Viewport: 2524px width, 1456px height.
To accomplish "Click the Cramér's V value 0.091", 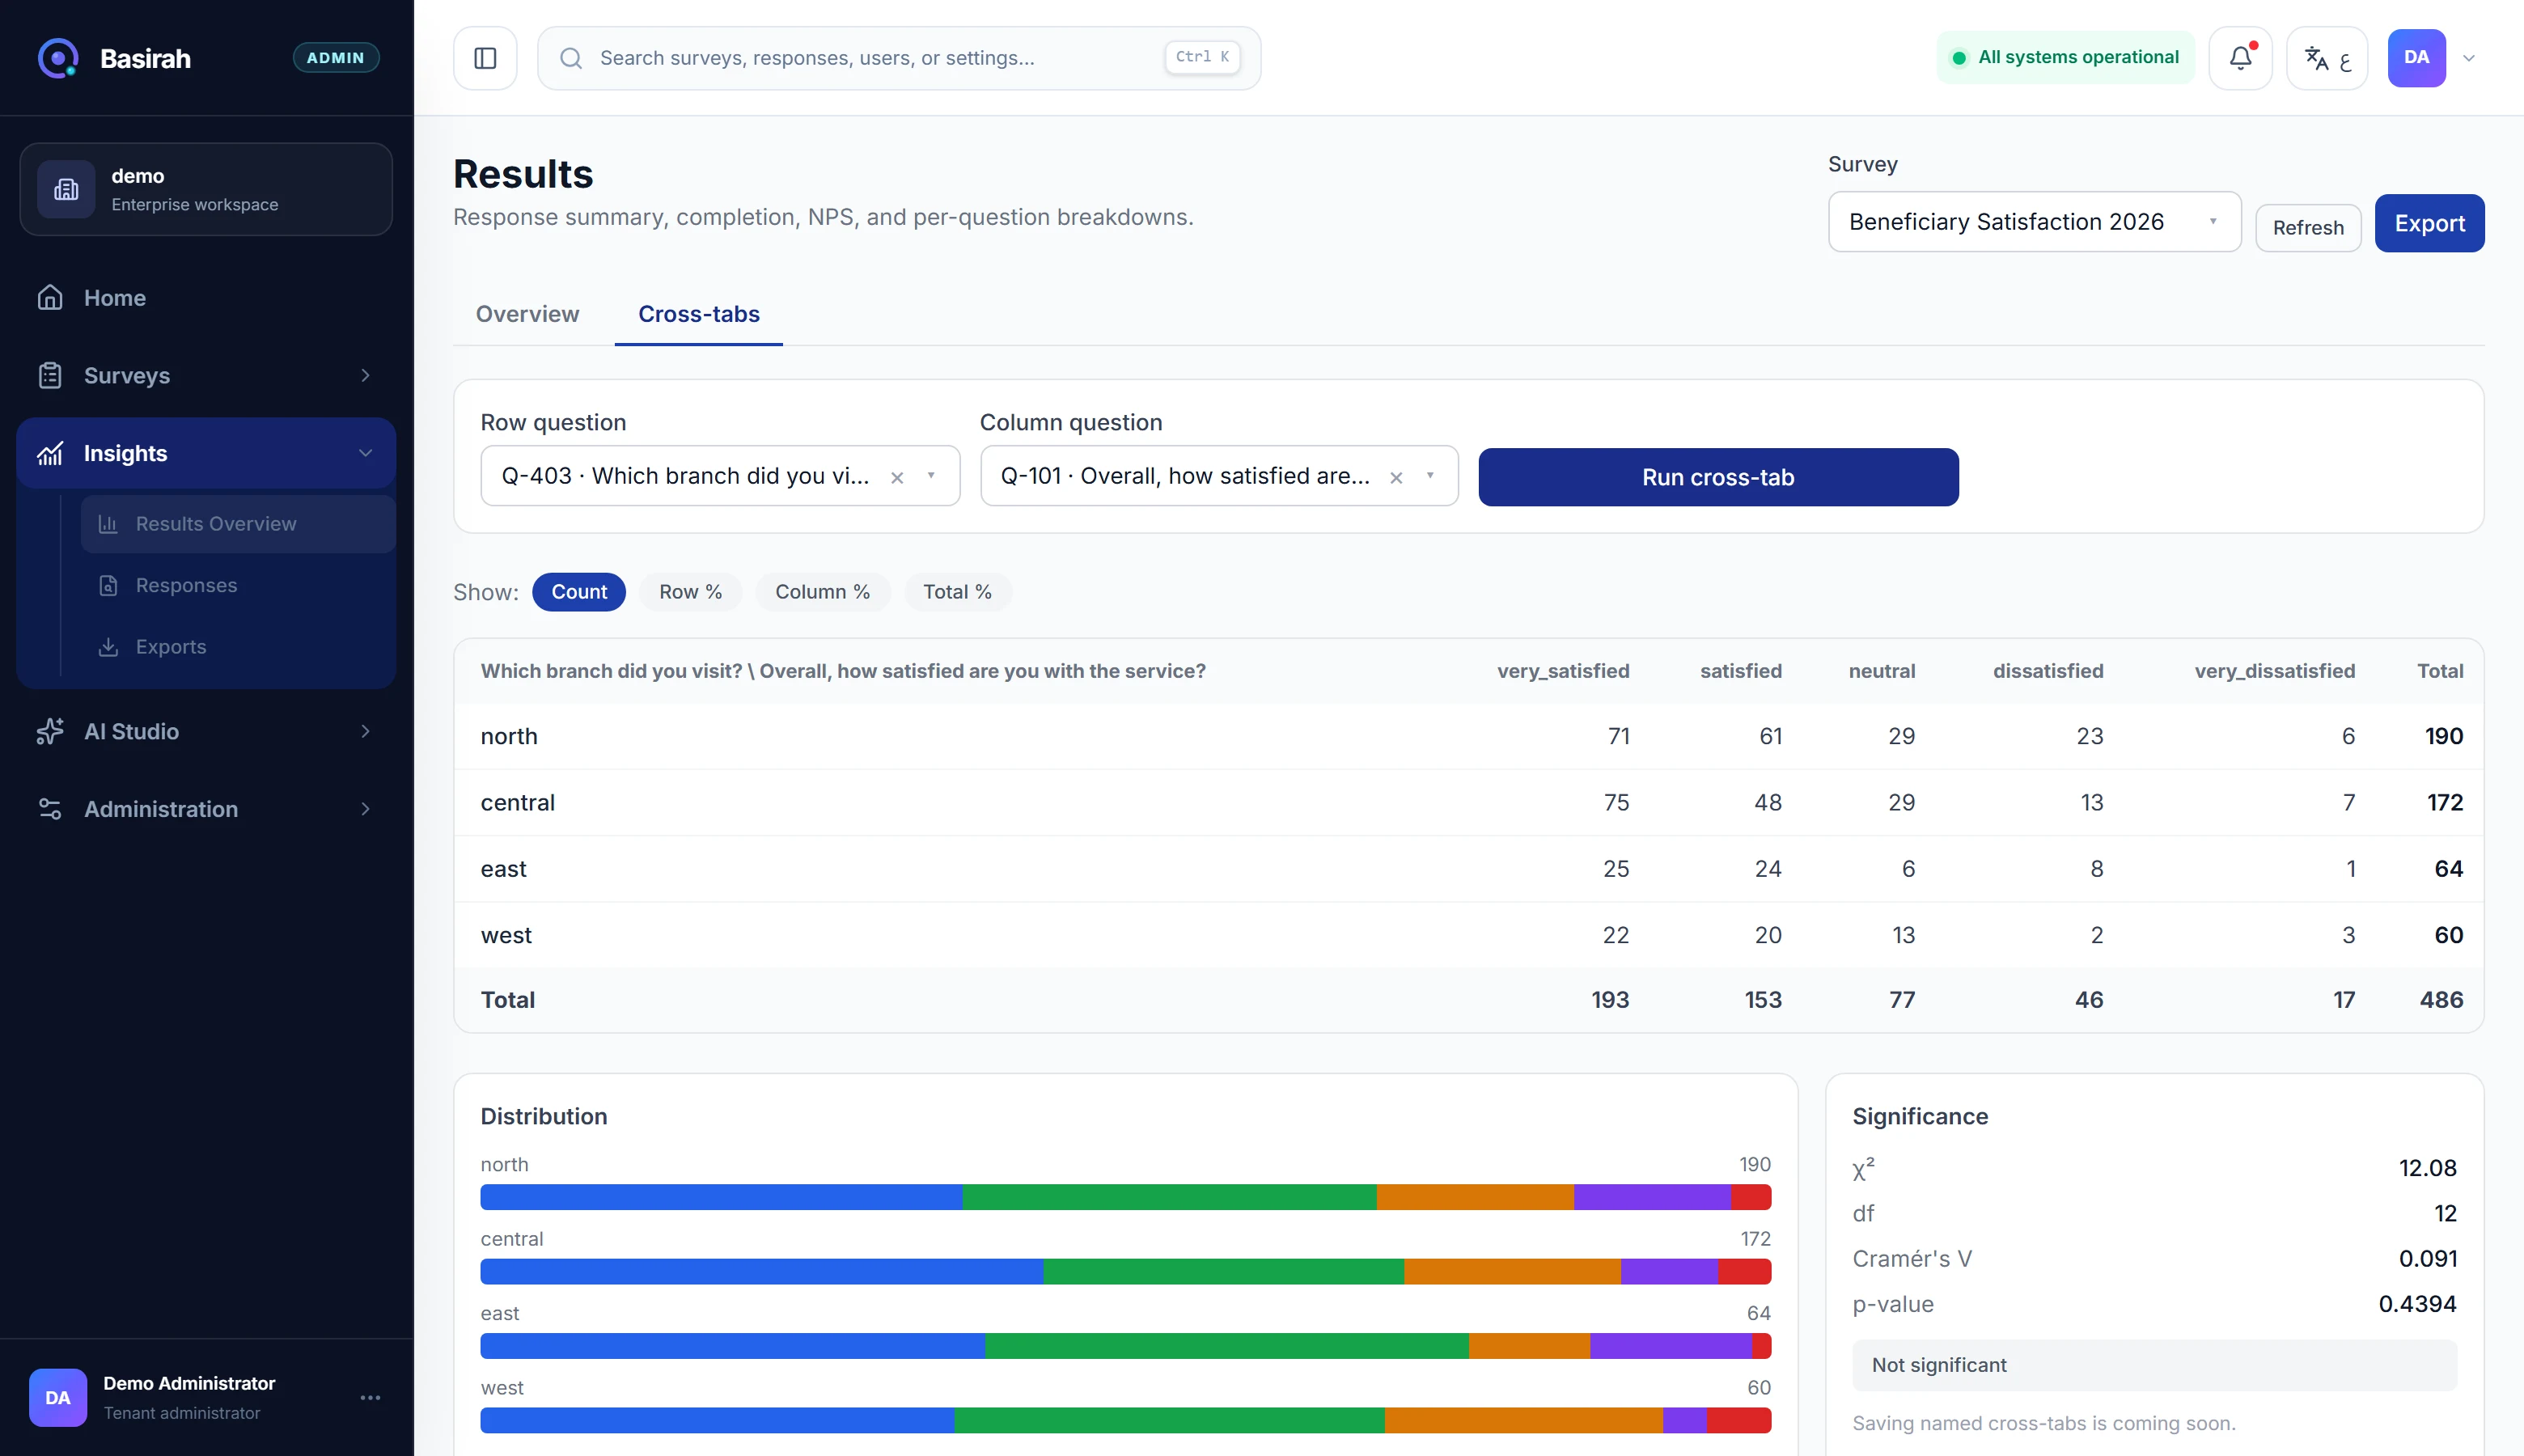I will coord(2428,1259).
